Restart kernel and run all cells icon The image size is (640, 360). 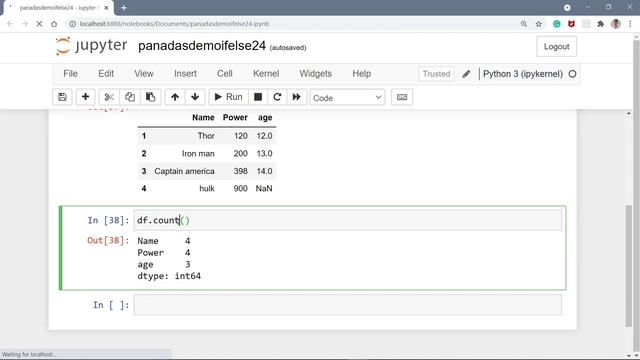pos(297,97)
